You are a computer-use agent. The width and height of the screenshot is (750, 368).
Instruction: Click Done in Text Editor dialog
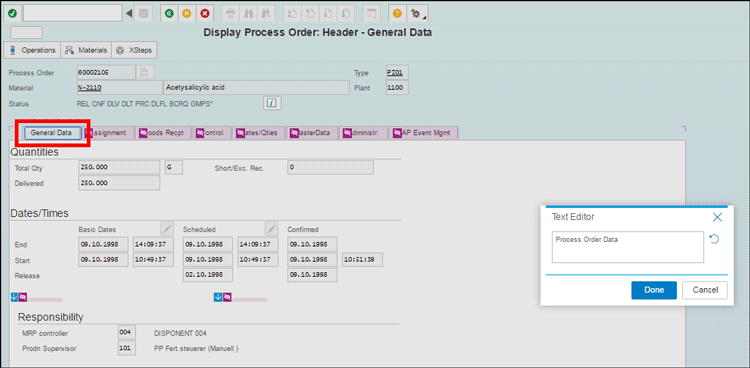coord(654,290)
